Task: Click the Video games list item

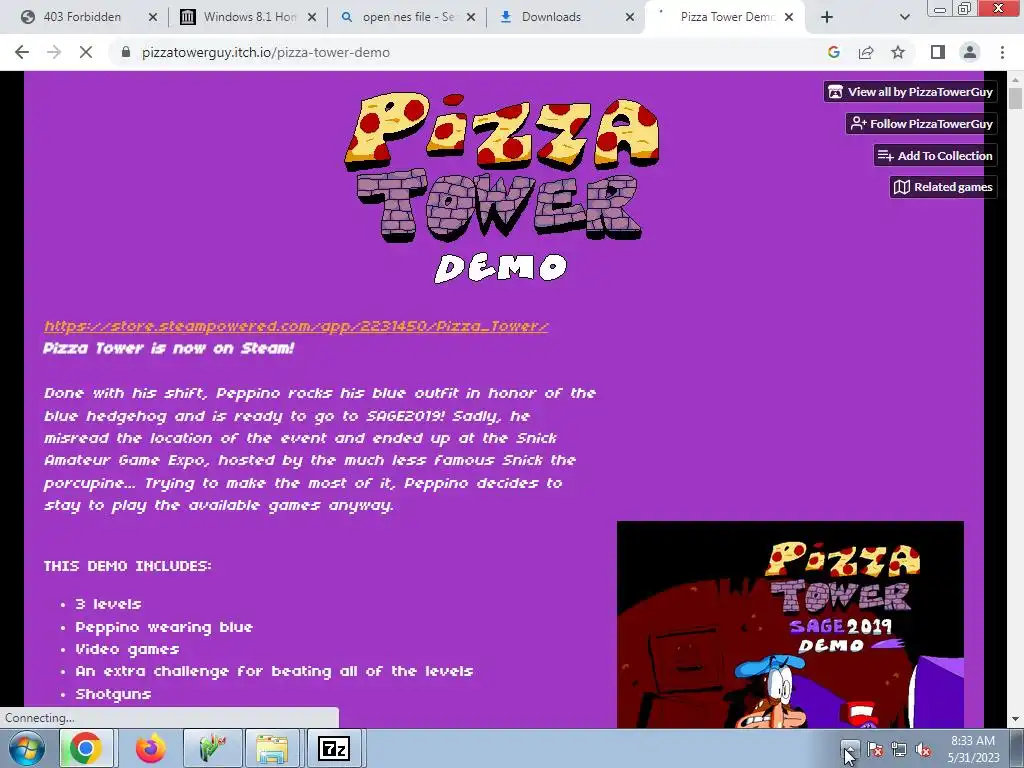Action: 127,649
